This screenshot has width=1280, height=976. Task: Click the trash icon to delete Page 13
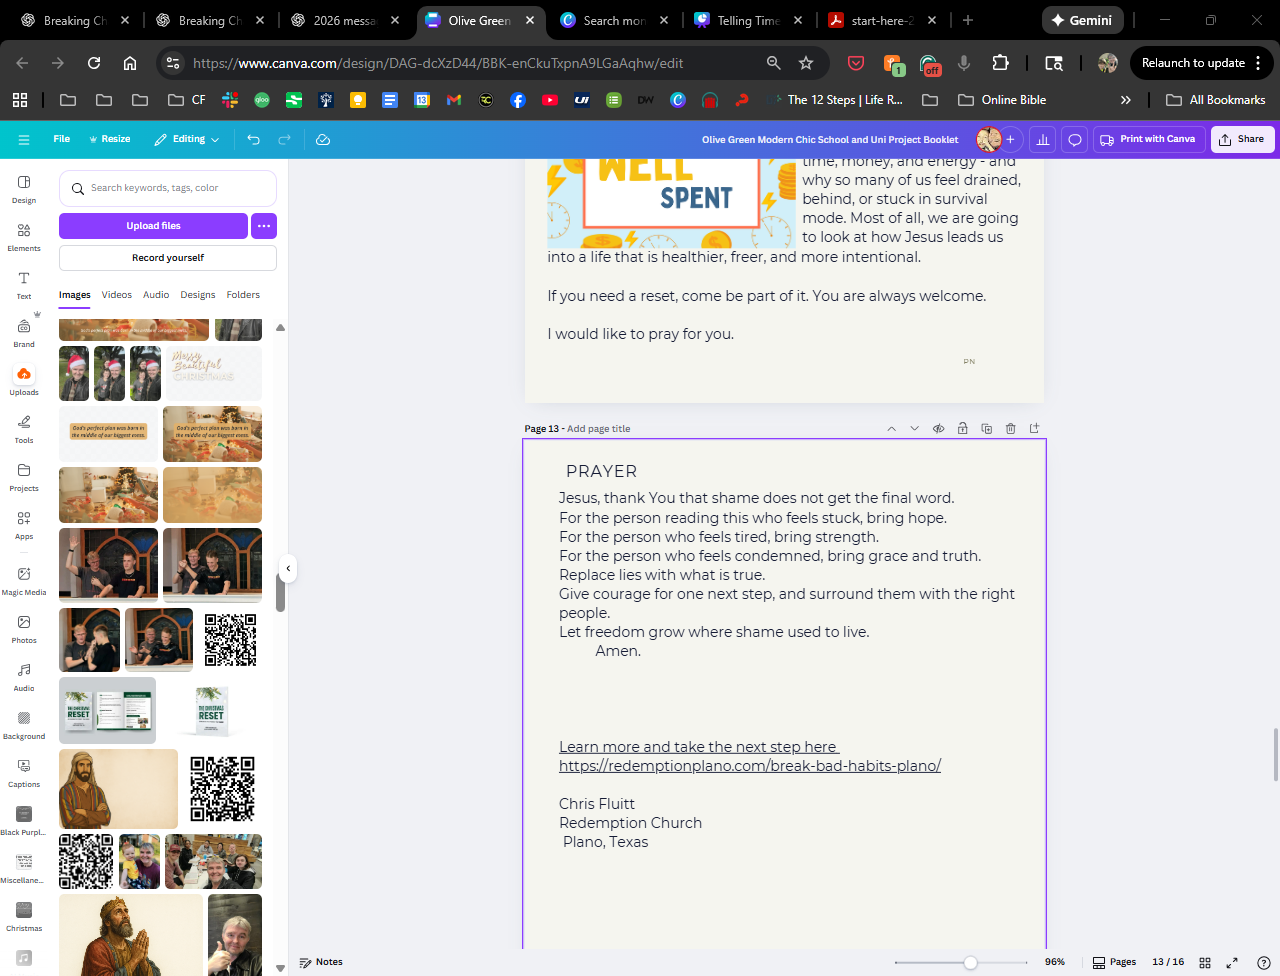1010,429
